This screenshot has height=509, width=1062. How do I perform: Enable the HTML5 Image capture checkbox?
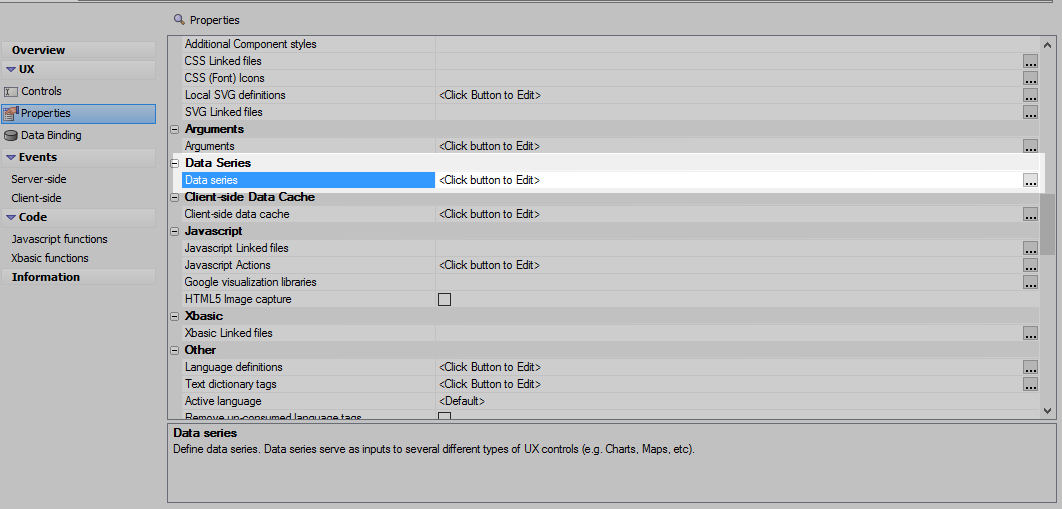pyautogui.click(x=444, y=299)
